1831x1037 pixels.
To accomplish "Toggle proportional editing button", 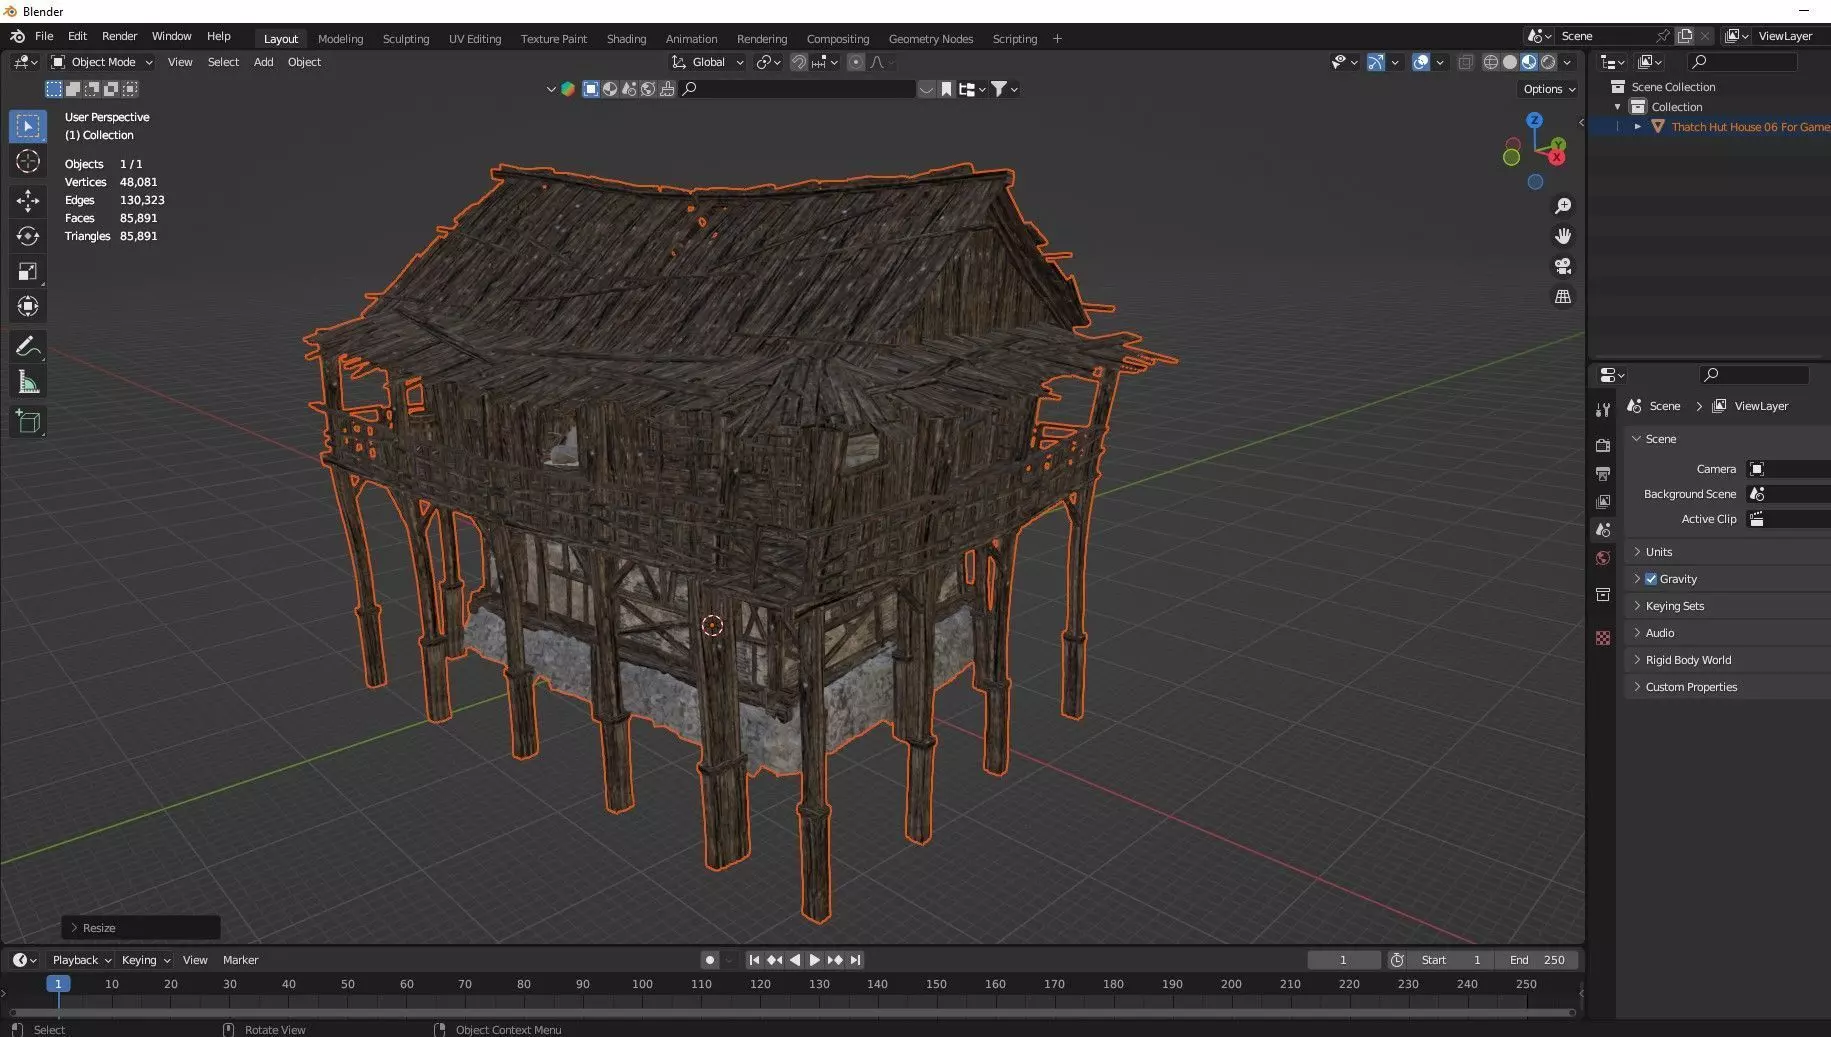I will [856, 62].
